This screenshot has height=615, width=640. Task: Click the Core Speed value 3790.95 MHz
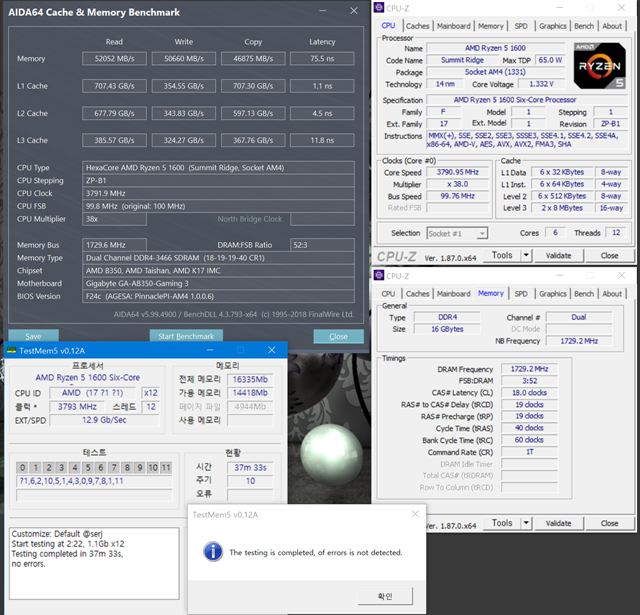tap(457, 172)
